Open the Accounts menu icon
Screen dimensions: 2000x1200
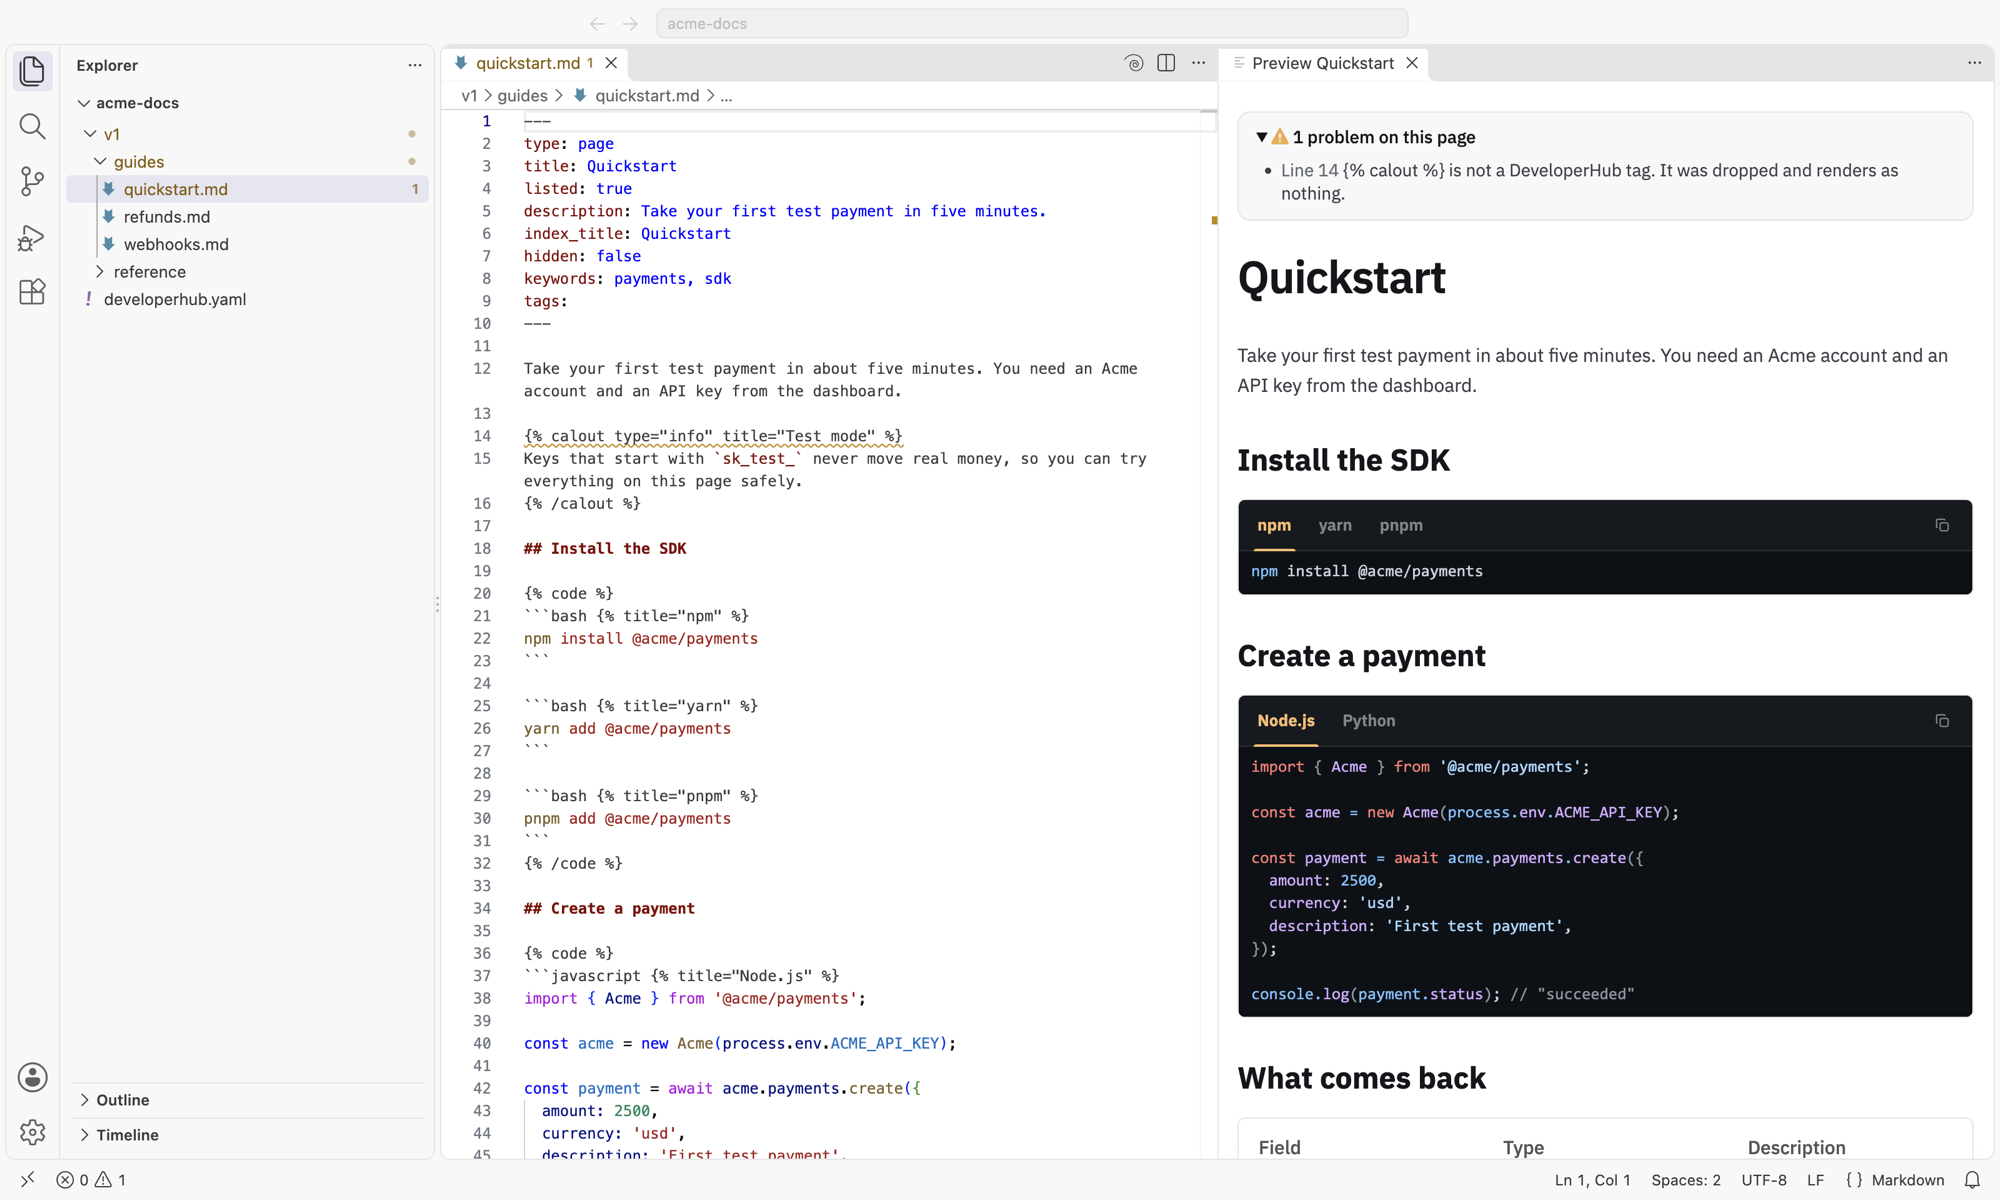tap(32, 1077)
